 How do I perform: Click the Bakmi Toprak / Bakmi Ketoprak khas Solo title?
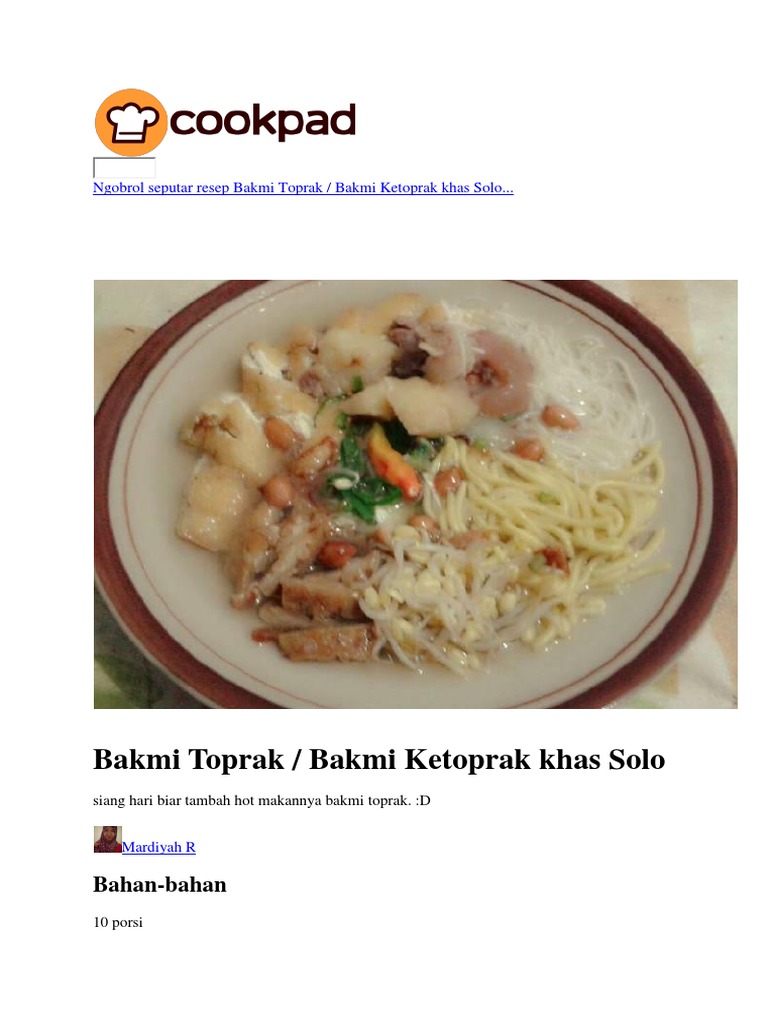tap(379, 760)
